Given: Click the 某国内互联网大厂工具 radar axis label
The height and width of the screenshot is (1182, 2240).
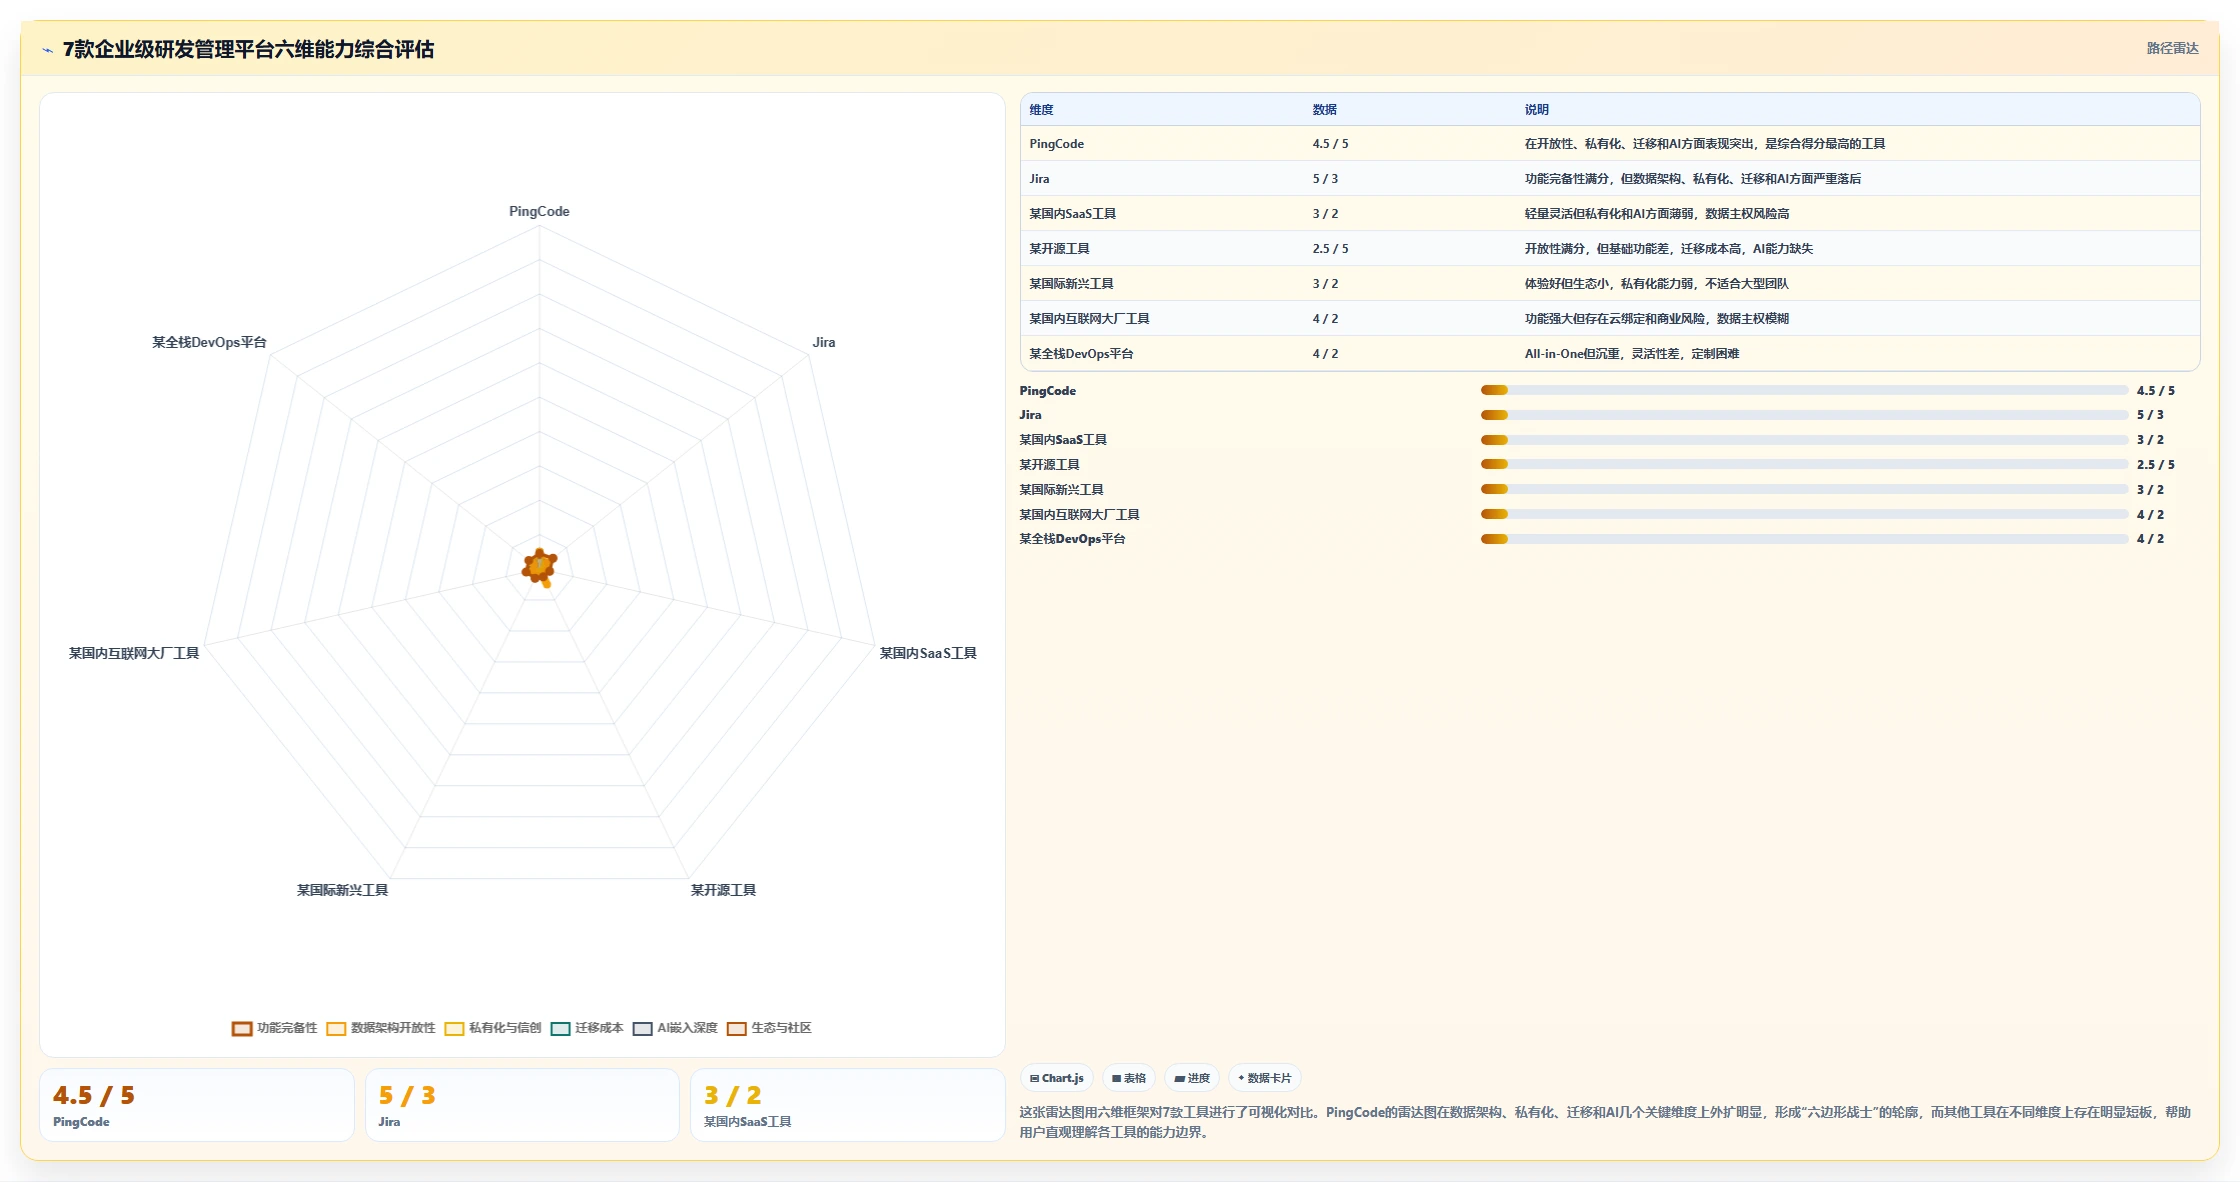Looking at the screenshot, I should tap(134, 653).
